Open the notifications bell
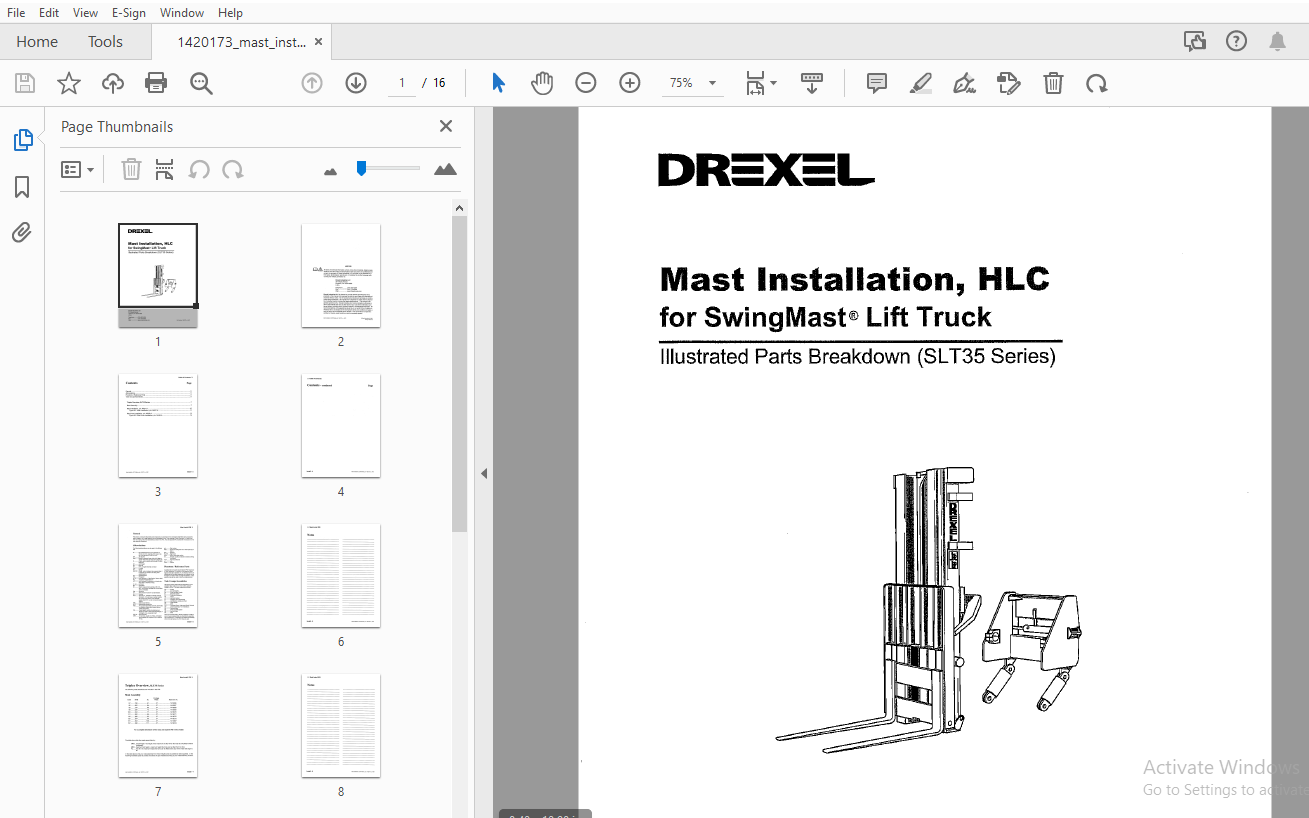Viewport: 1309px width, 818px height. point(1277,41)
